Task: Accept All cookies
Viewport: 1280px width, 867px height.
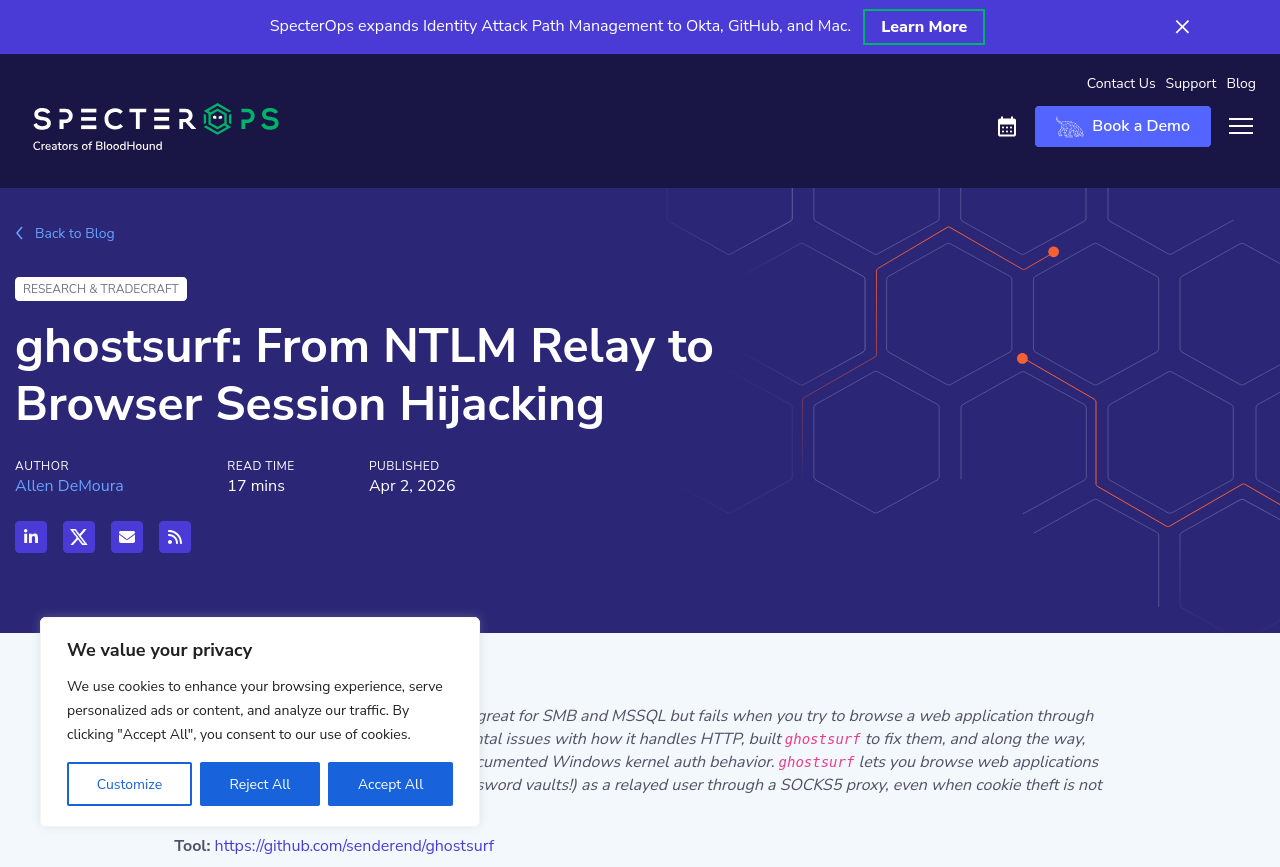Action: coord(390,784)
